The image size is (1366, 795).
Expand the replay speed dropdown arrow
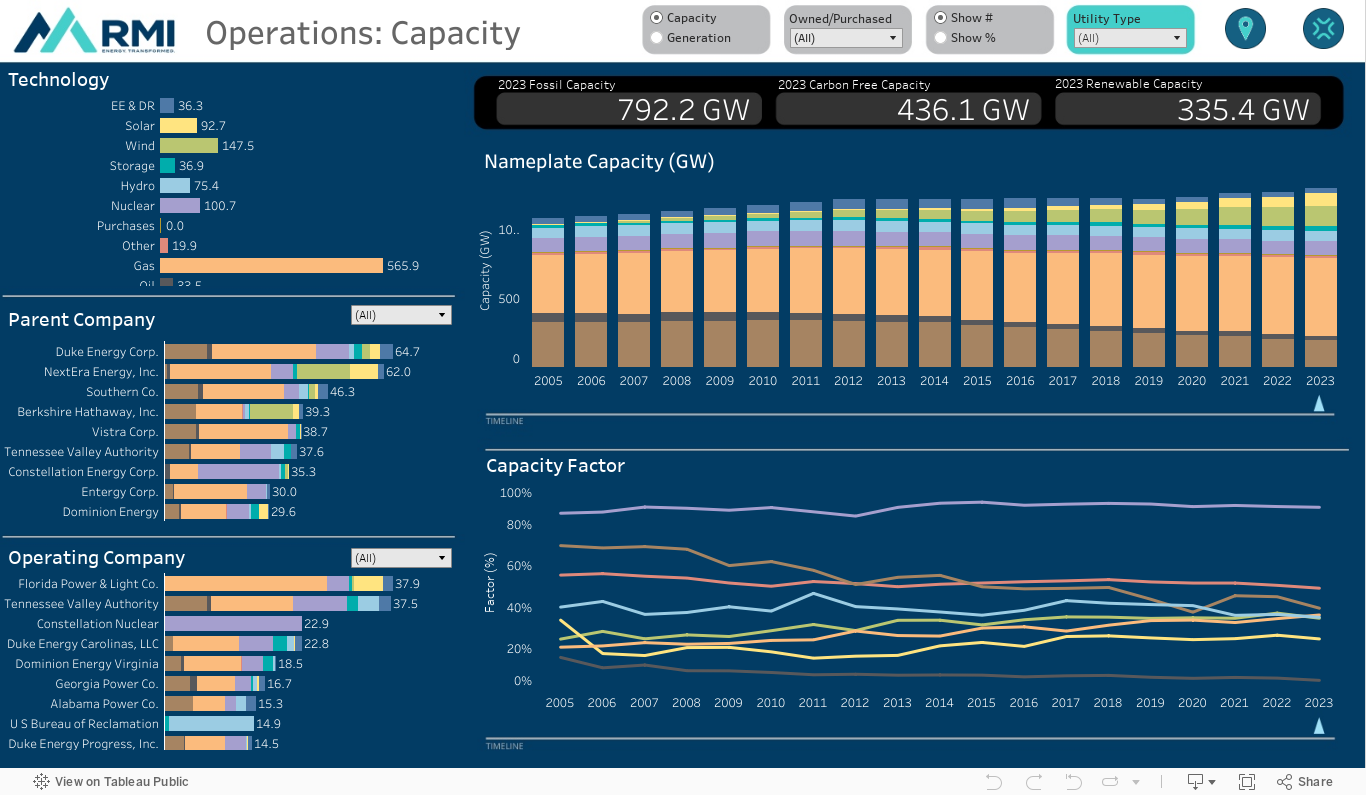1135,782
